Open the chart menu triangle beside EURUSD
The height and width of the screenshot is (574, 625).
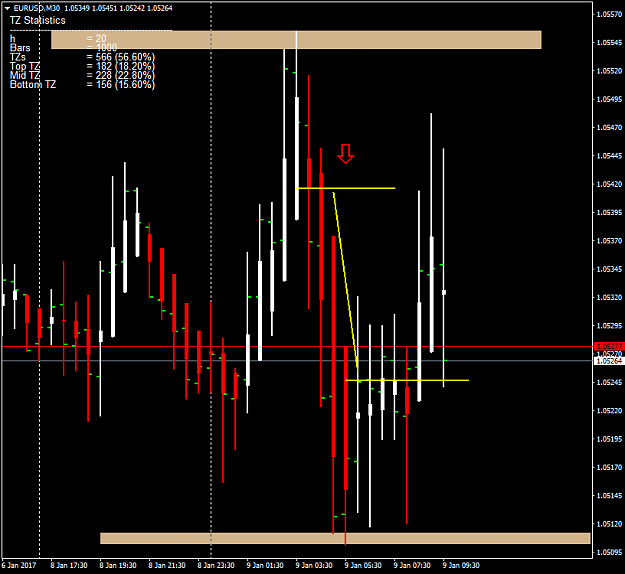(7, 8)
